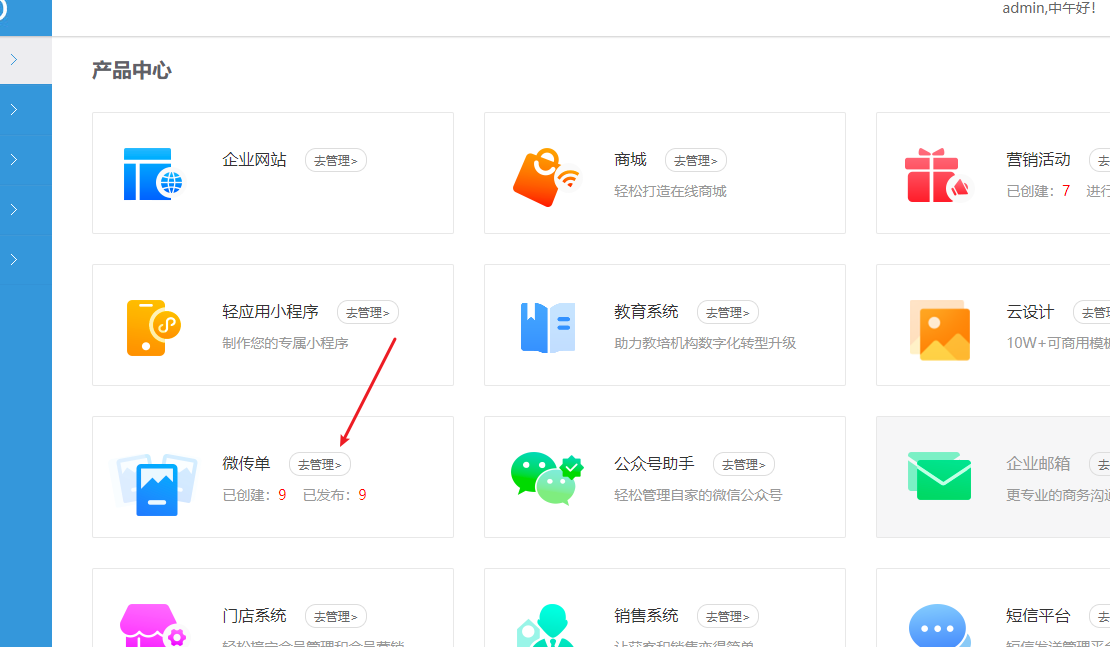This screenshot has width=1110, height=647.
Task: Click the 已发布 count for 微传单
Action: [362, 495]
